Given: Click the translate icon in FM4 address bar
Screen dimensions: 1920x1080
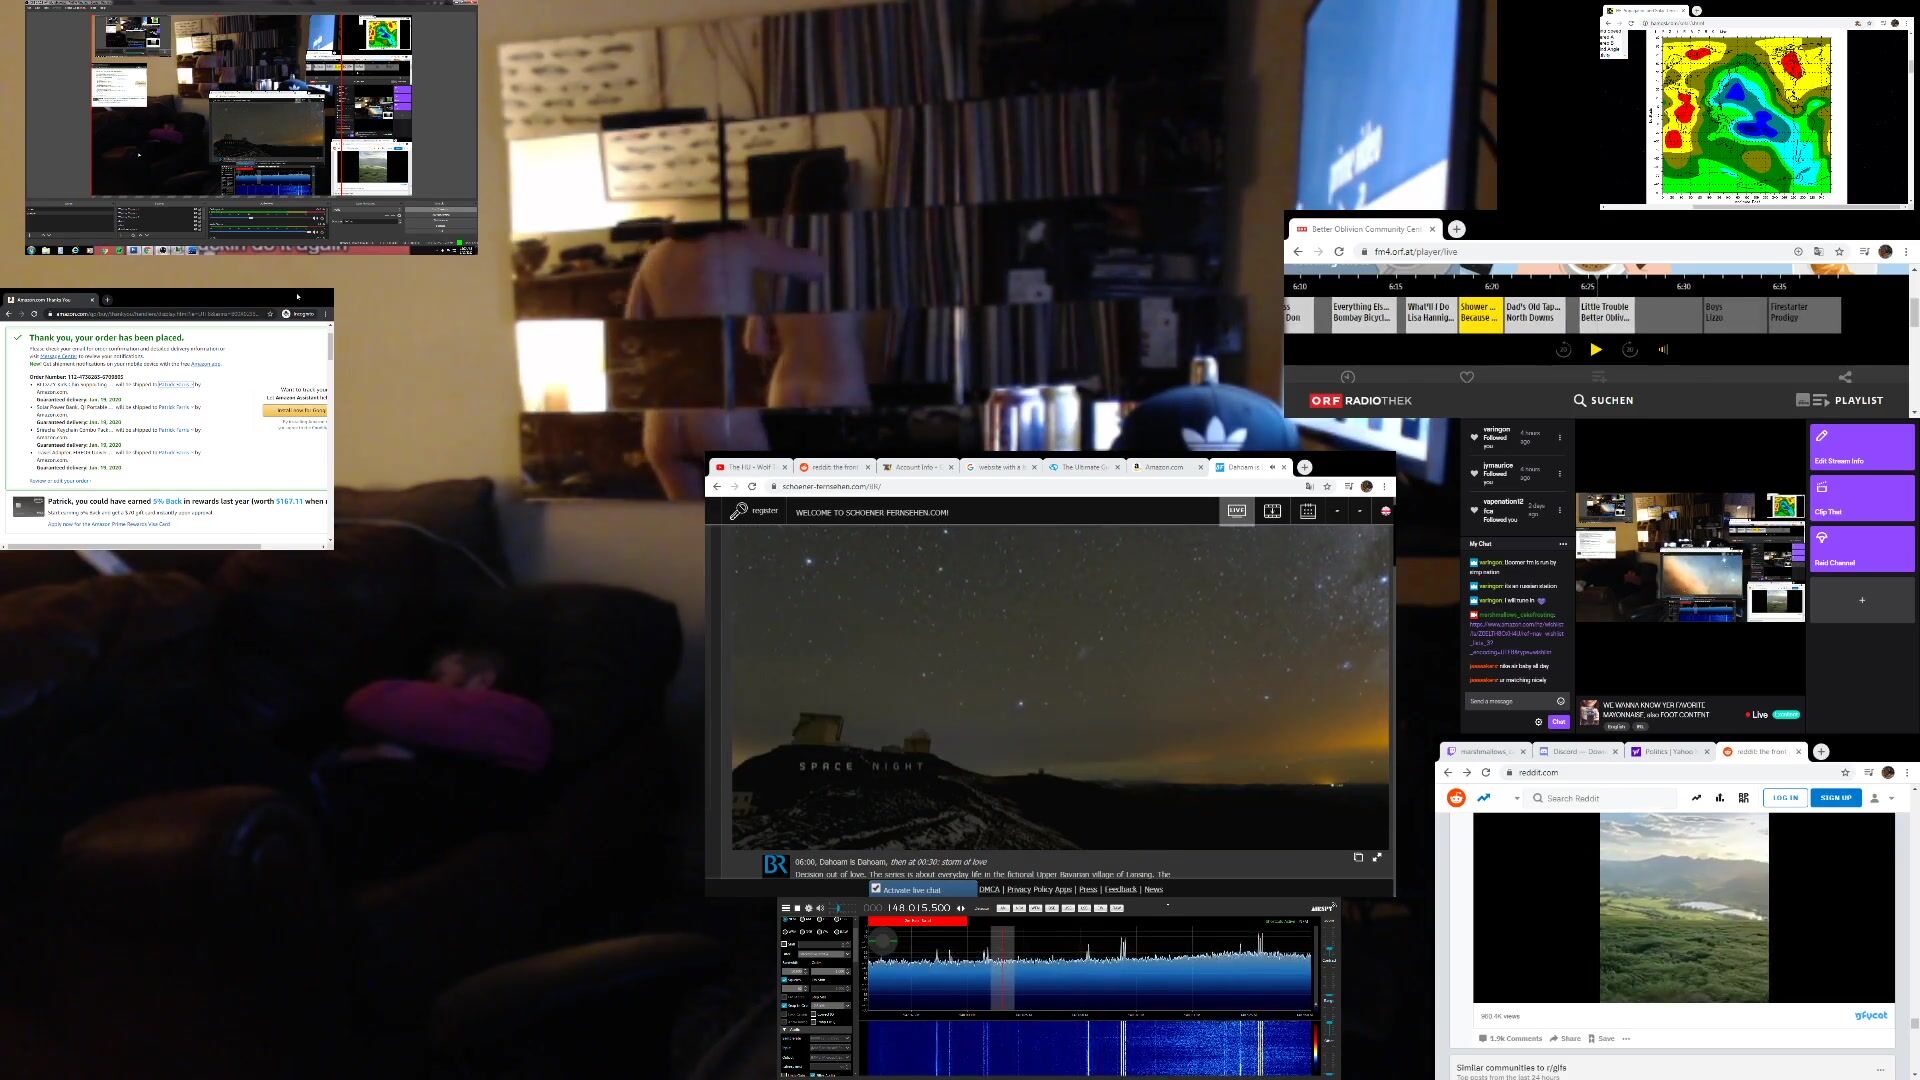Looking at the screenshot, I should 1819,252.
